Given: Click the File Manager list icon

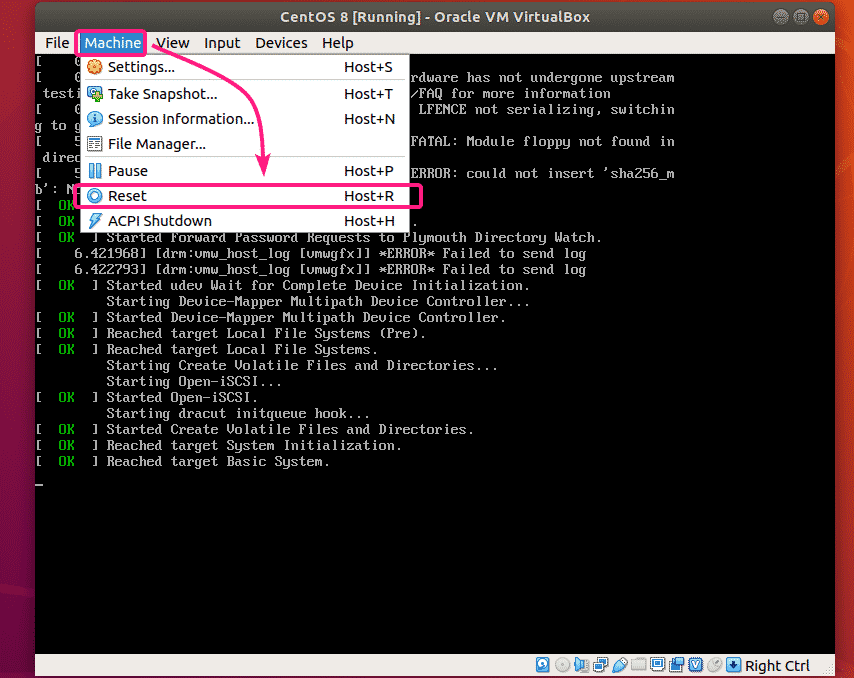Looking at the screenshot, I should click(95, 144).
